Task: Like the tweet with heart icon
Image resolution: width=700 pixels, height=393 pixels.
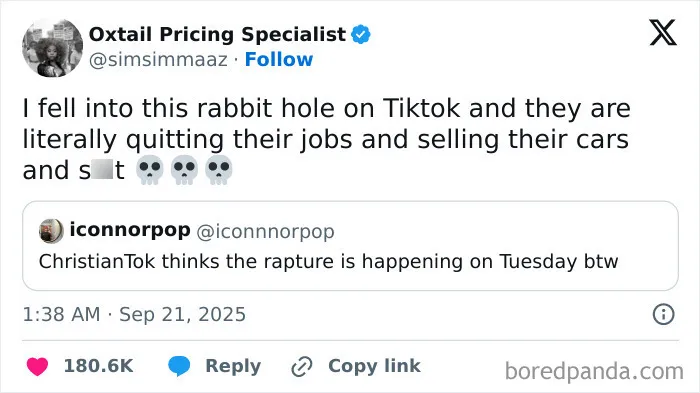Action: (37, 367)
